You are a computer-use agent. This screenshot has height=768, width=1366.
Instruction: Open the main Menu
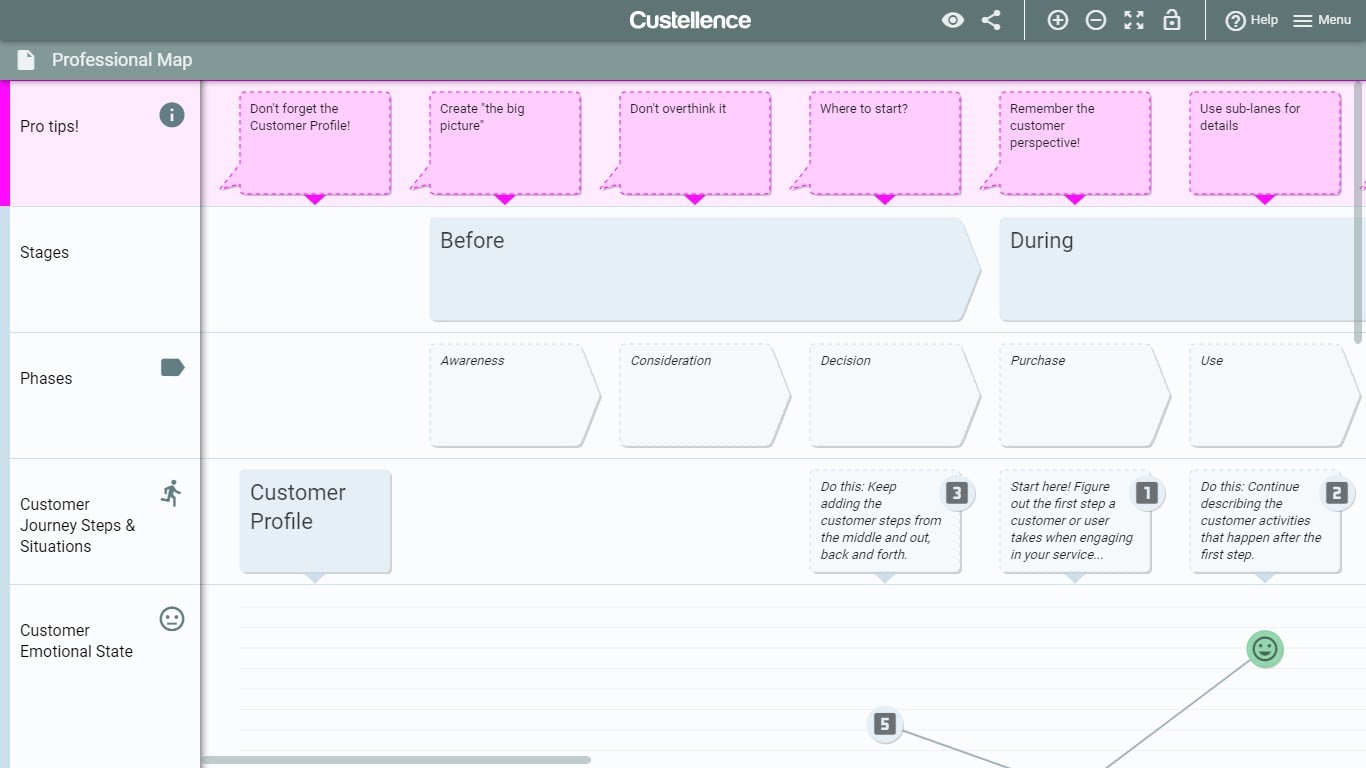click(x=1322, y=20)
